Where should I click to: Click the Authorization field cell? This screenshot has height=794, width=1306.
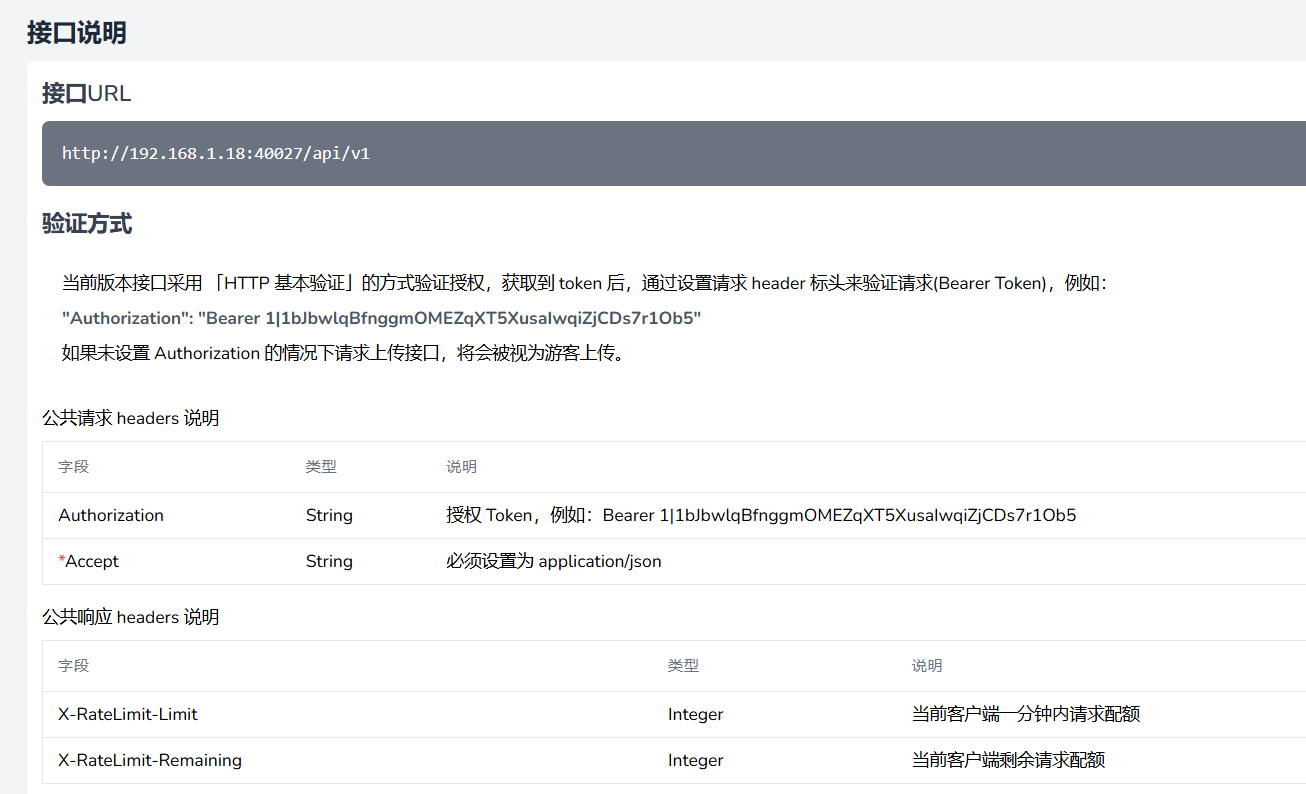tap(111, 515)
